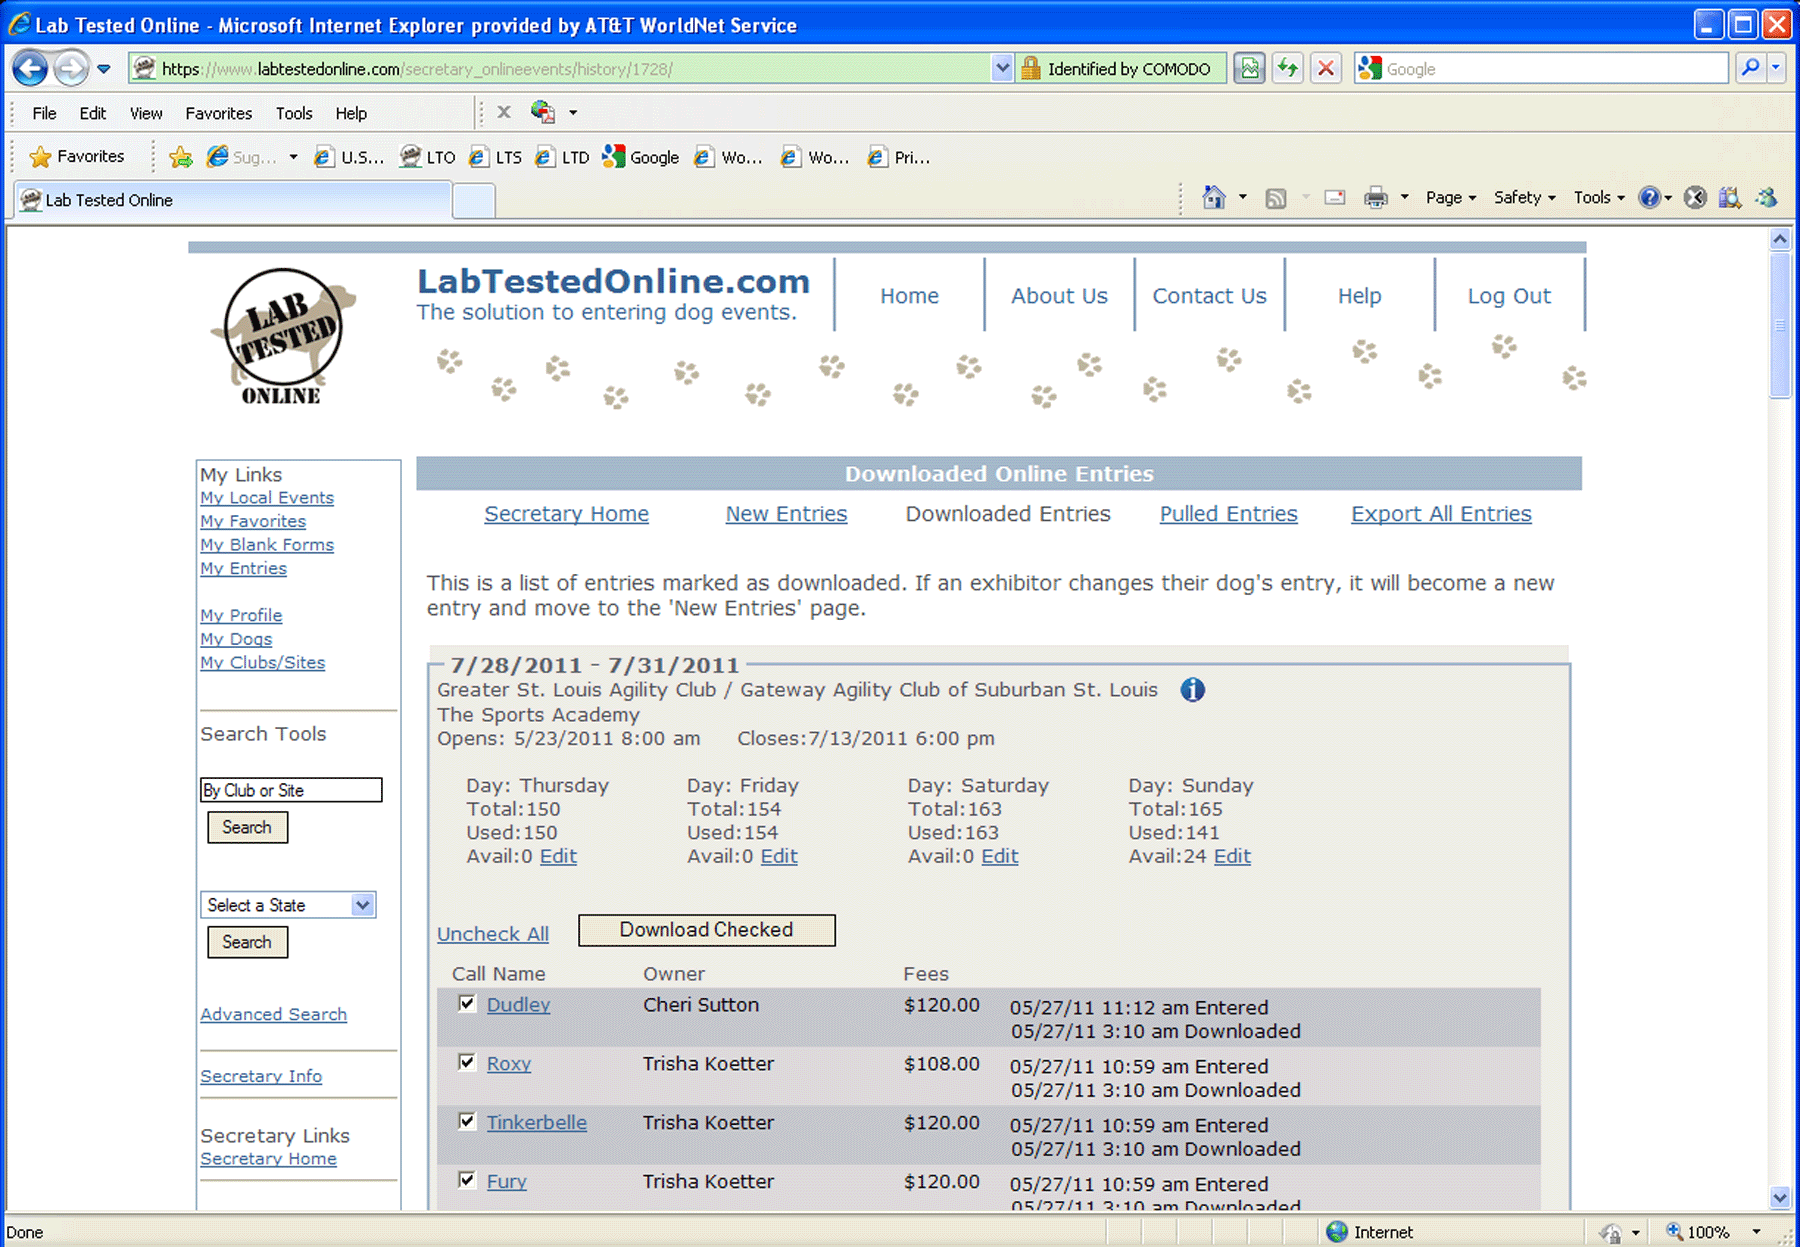Click the Google search magnifier icon
Screen dimensions: 1800x1247
click(1750, 68)
